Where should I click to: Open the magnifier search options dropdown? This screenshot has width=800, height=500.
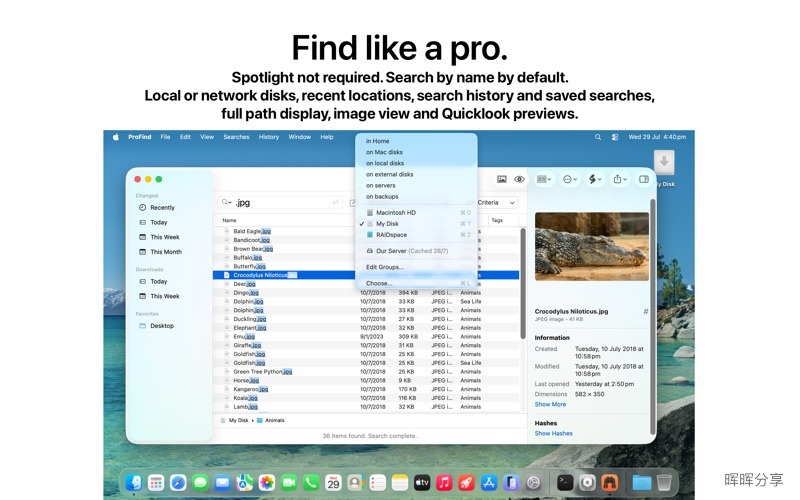click(x=226, y=203)
